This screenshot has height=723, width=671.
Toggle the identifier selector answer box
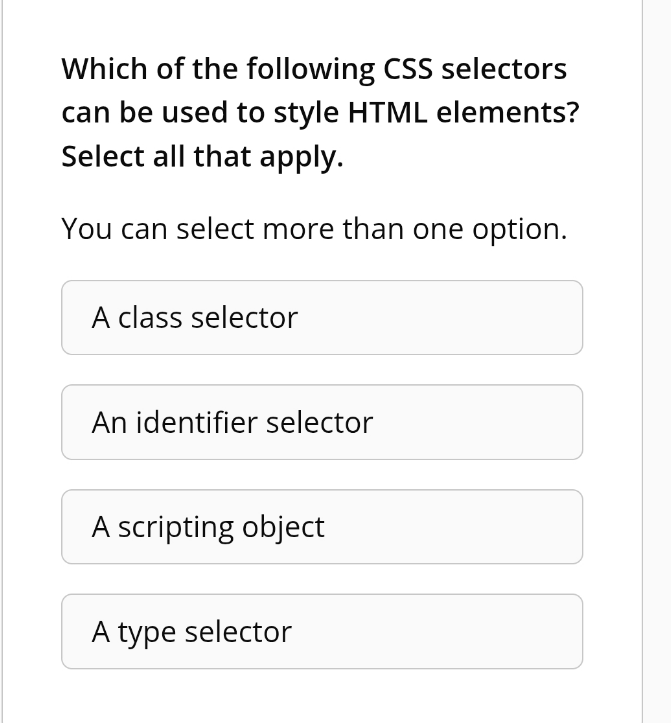[x=321, y=422]
